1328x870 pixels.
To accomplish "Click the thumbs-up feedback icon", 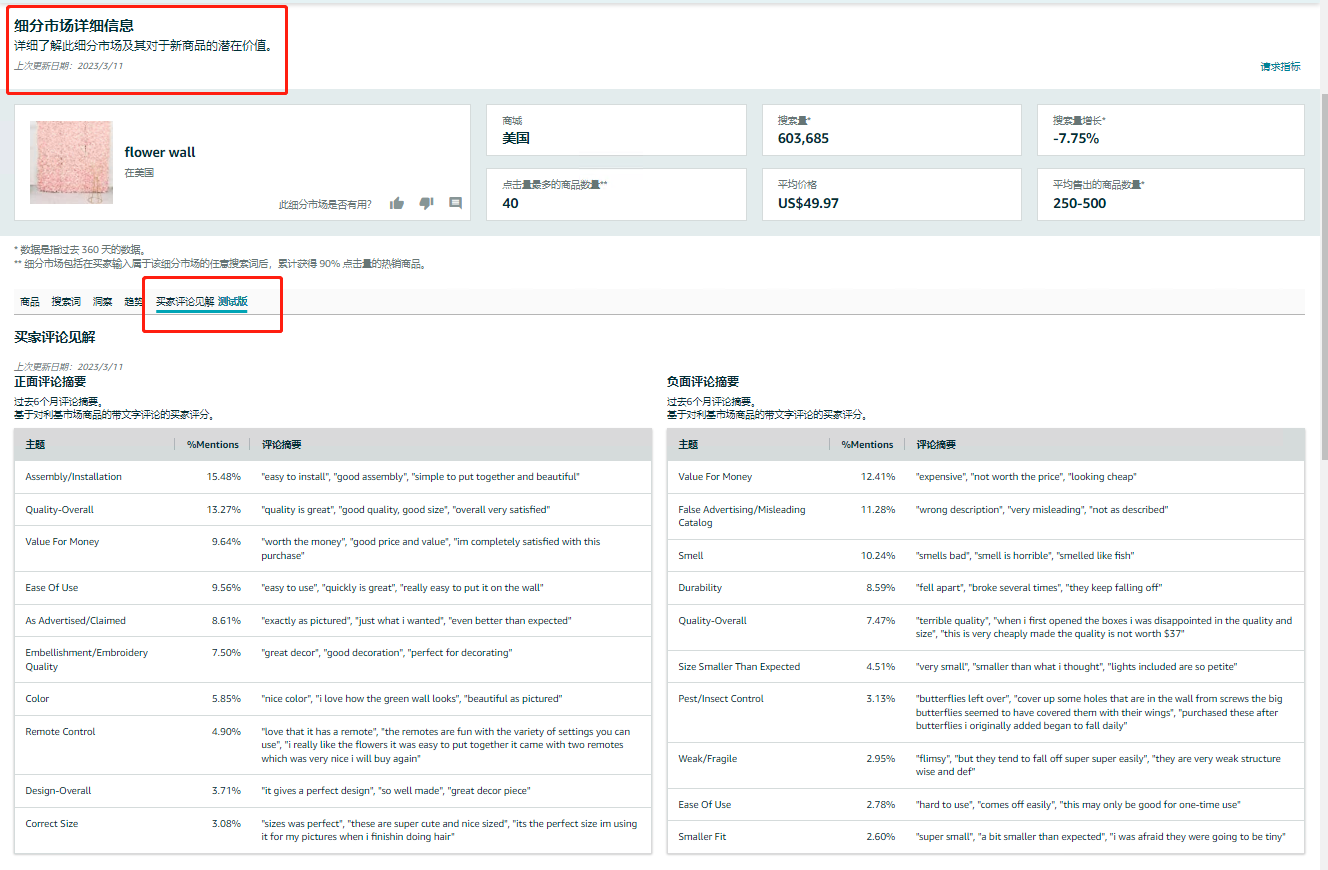I will [x=397, y=203].
